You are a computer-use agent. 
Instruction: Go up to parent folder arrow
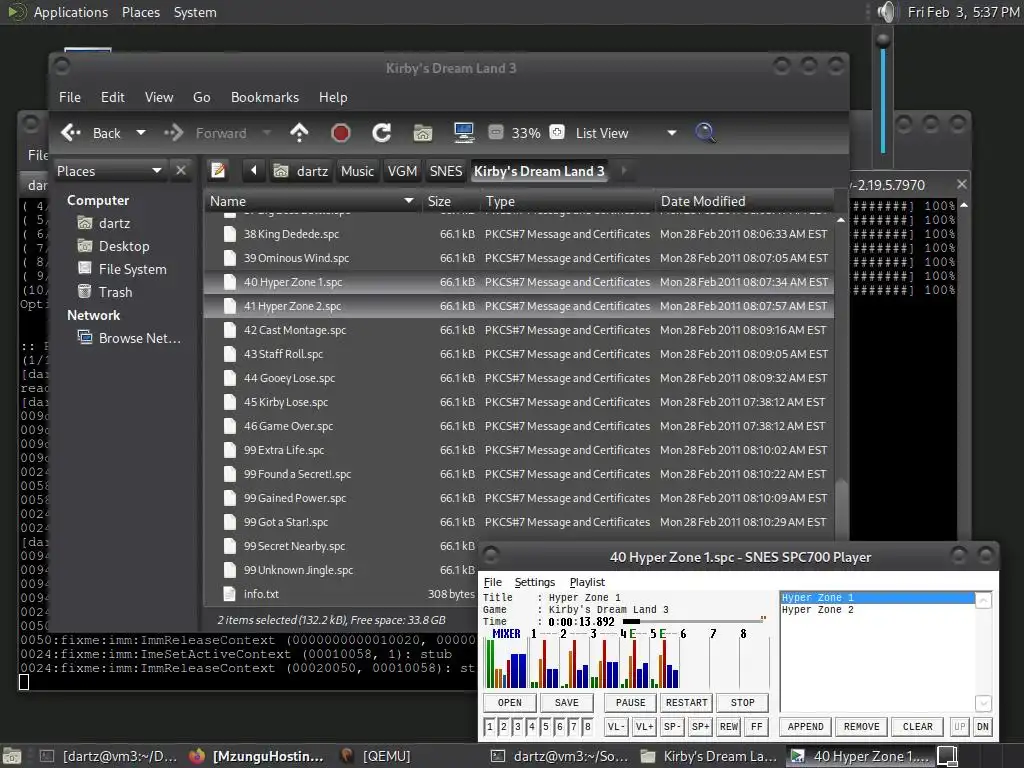299,133
